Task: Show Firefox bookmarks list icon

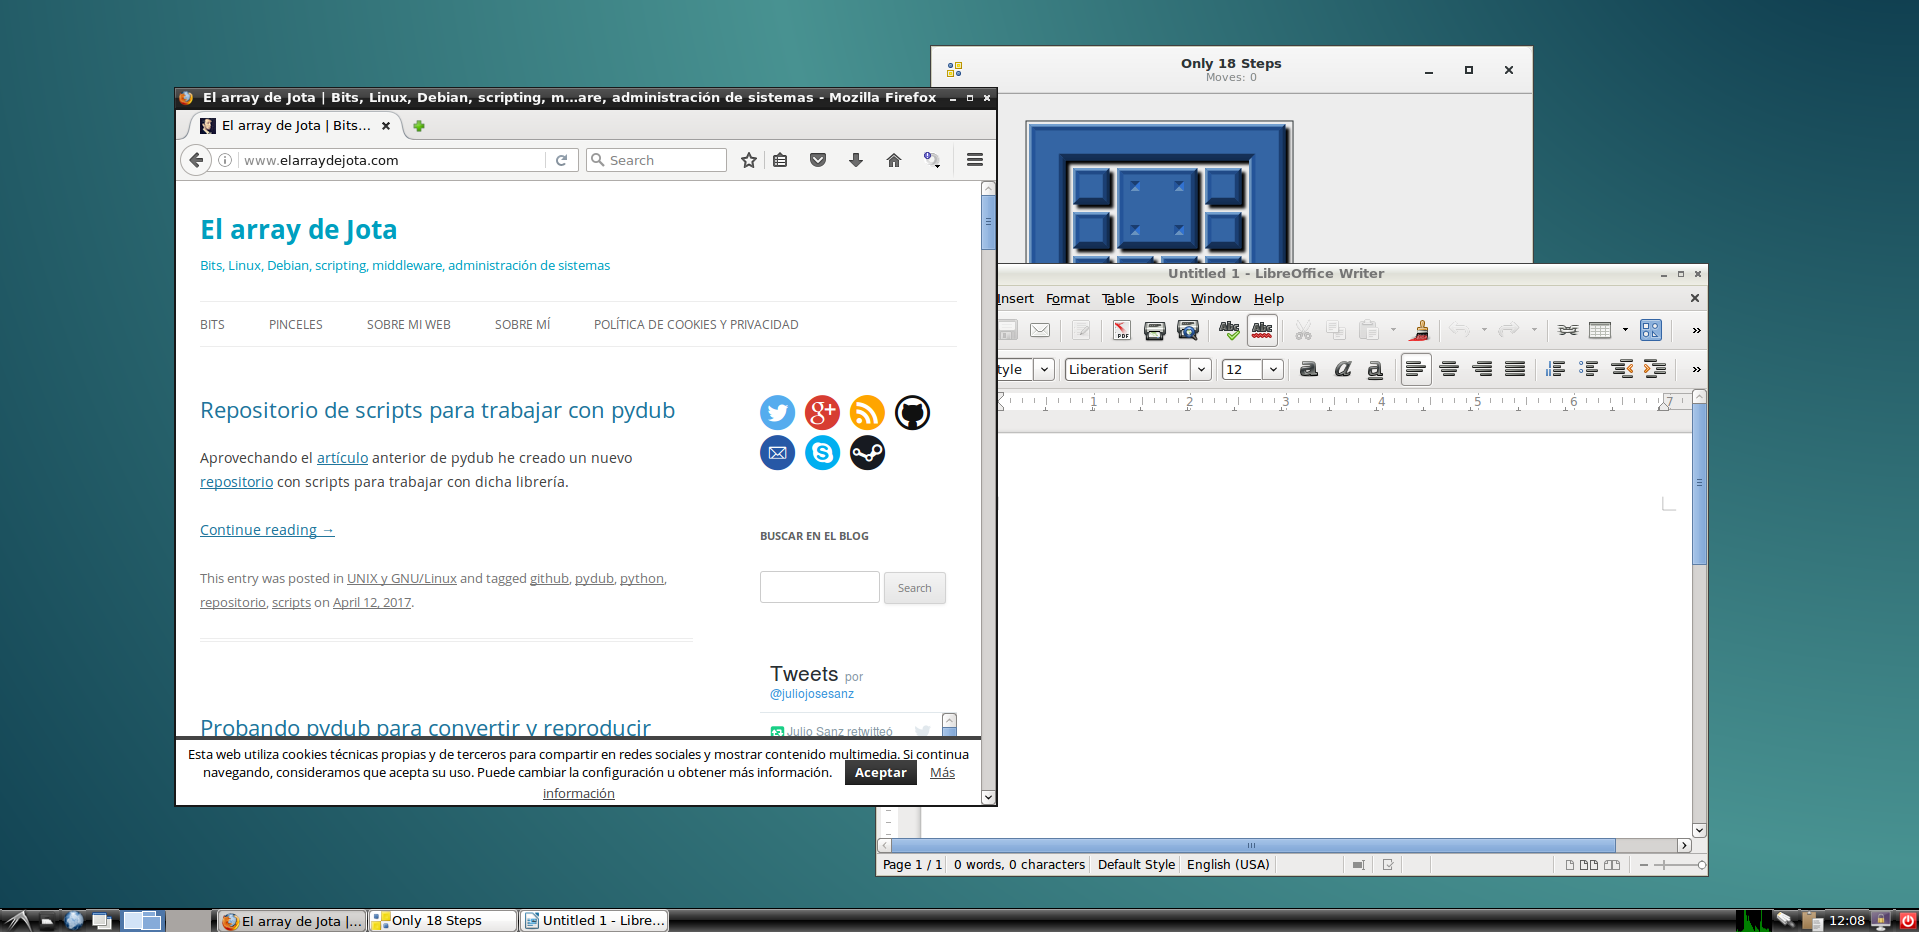Action: [780, 160]
